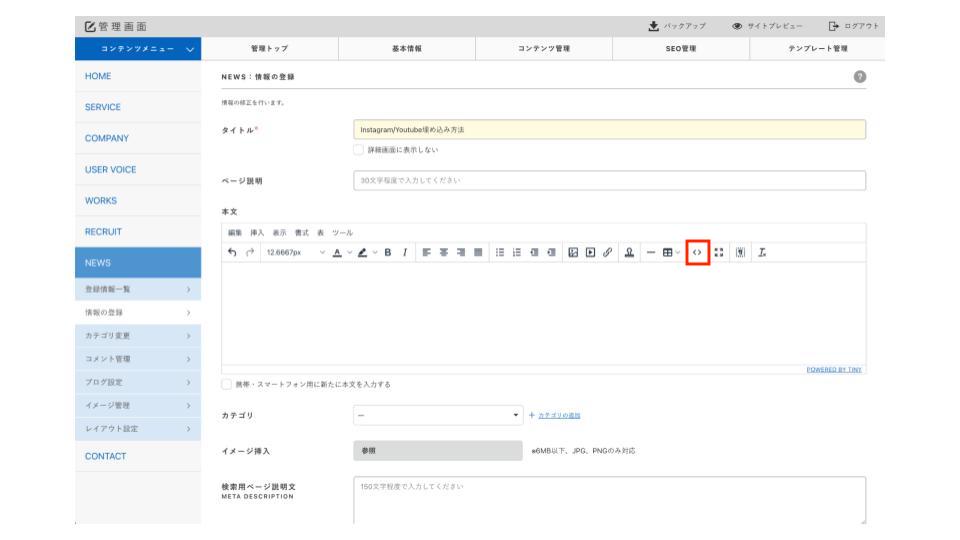This screenshot has height=540, width=960.
Task: Open the table insert dropdown
Action: pyautogui.click(x=671, y=252)
